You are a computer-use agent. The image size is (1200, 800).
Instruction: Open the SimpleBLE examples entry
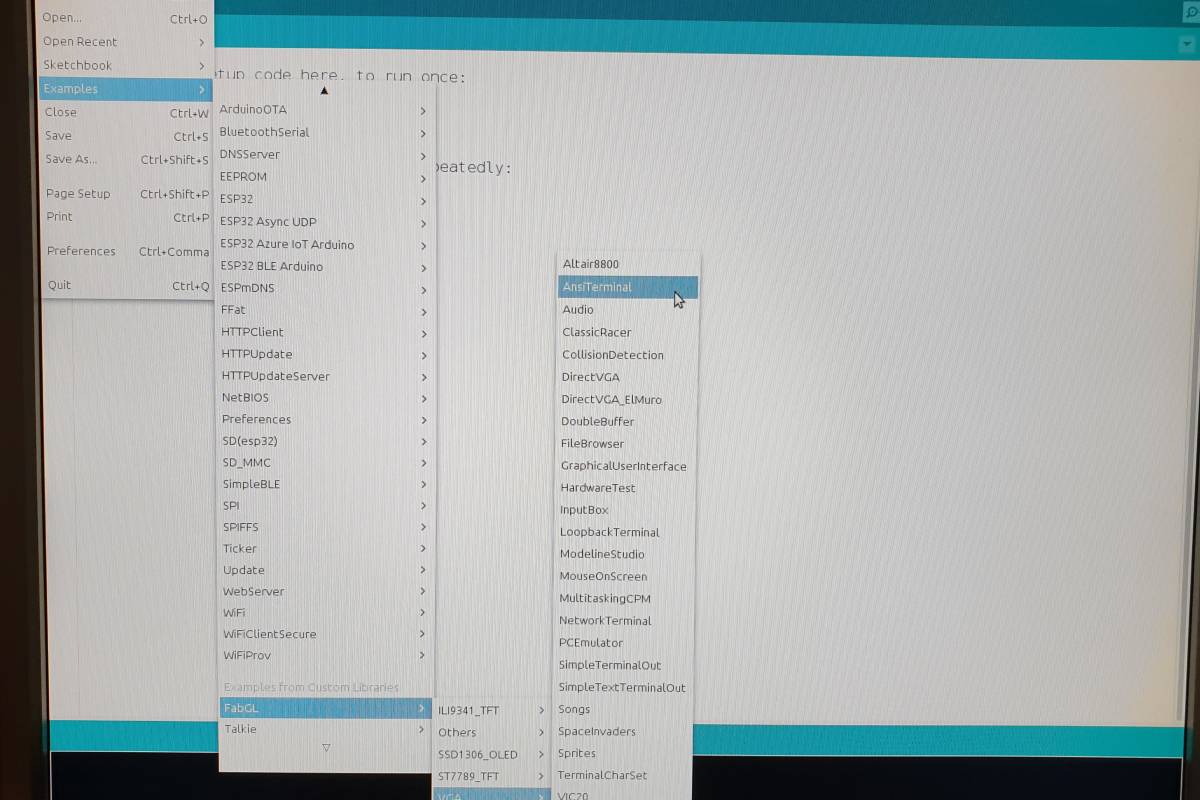(x=325, y=484)
